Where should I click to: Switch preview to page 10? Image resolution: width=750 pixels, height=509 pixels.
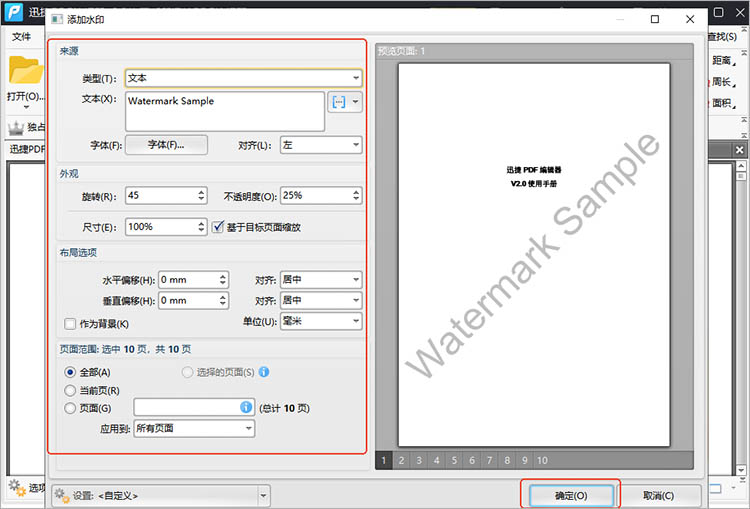pos(542,460)
